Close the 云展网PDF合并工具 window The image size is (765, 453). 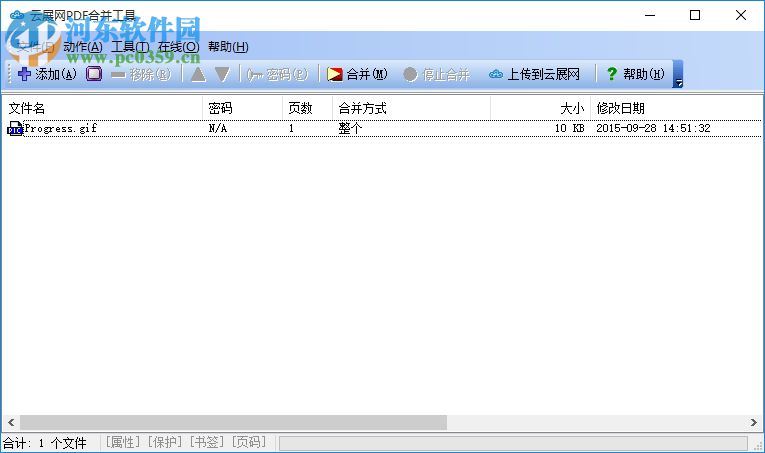741,15
